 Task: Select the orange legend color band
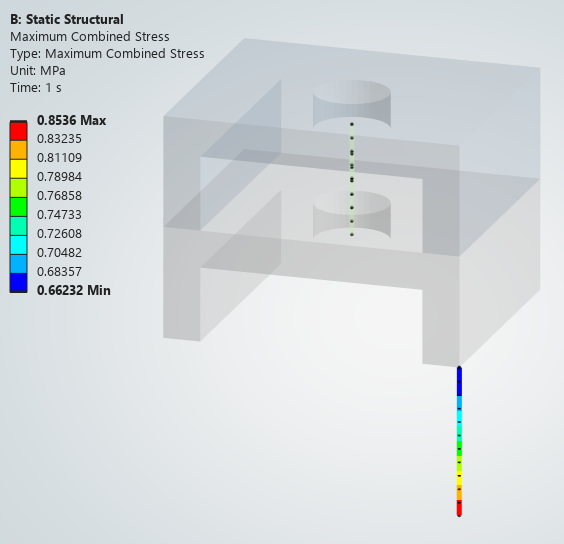pos(18,150)
